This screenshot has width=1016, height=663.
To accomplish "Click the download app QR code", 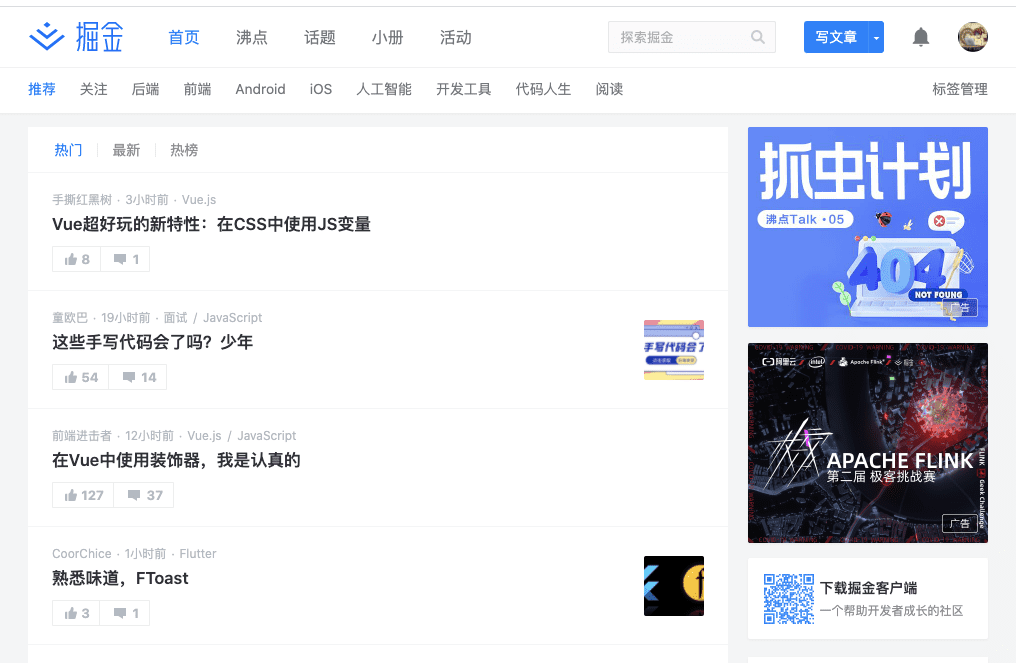I will [x=789, y=599].
